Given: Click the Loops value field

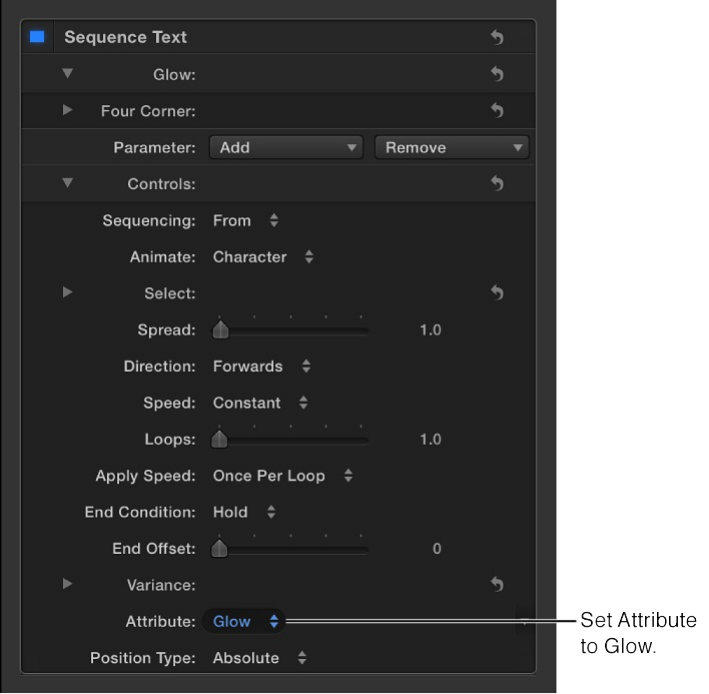Looking at the screenshot, I should [430, 439].
